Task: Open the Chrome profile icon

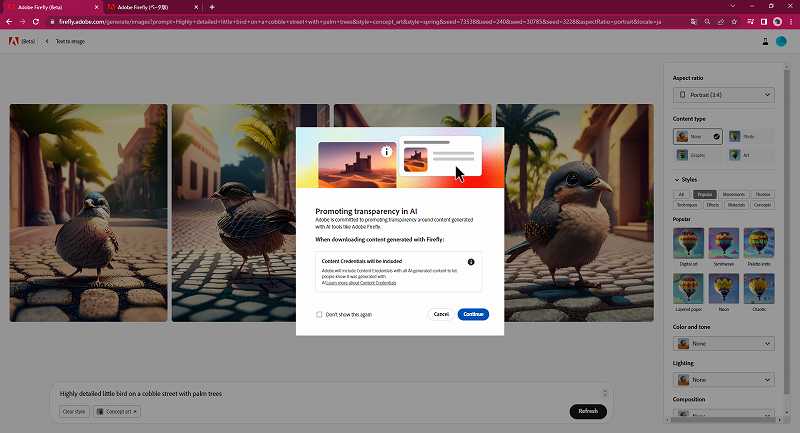Action: 777,22
